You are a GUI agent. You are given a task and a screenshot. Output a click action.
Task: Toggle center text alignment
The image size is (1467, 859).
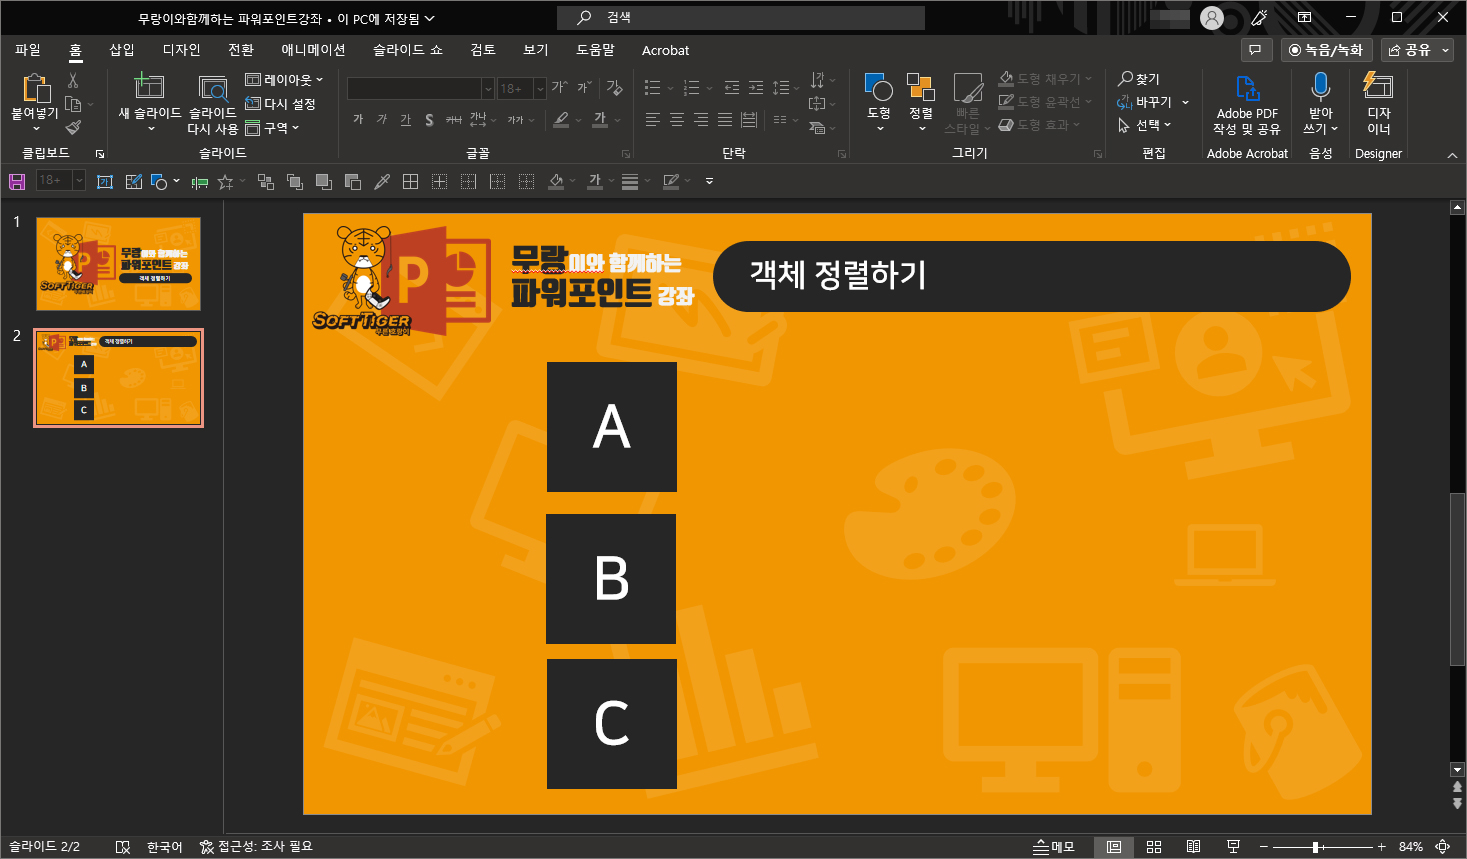click(677, 120)
